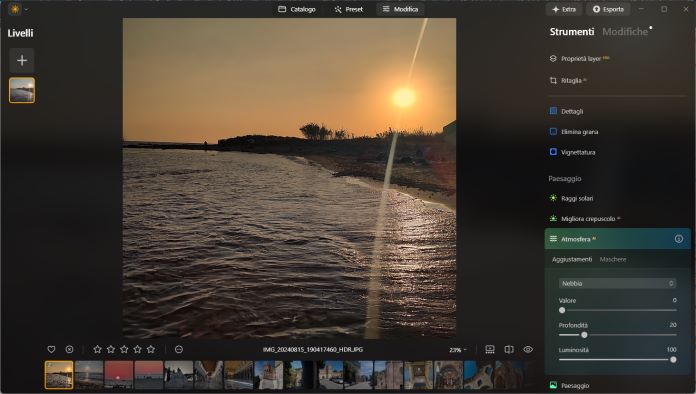Screen dimensions: 696x394
Task: Open the Catalogo tab
Action: [297, 9]
